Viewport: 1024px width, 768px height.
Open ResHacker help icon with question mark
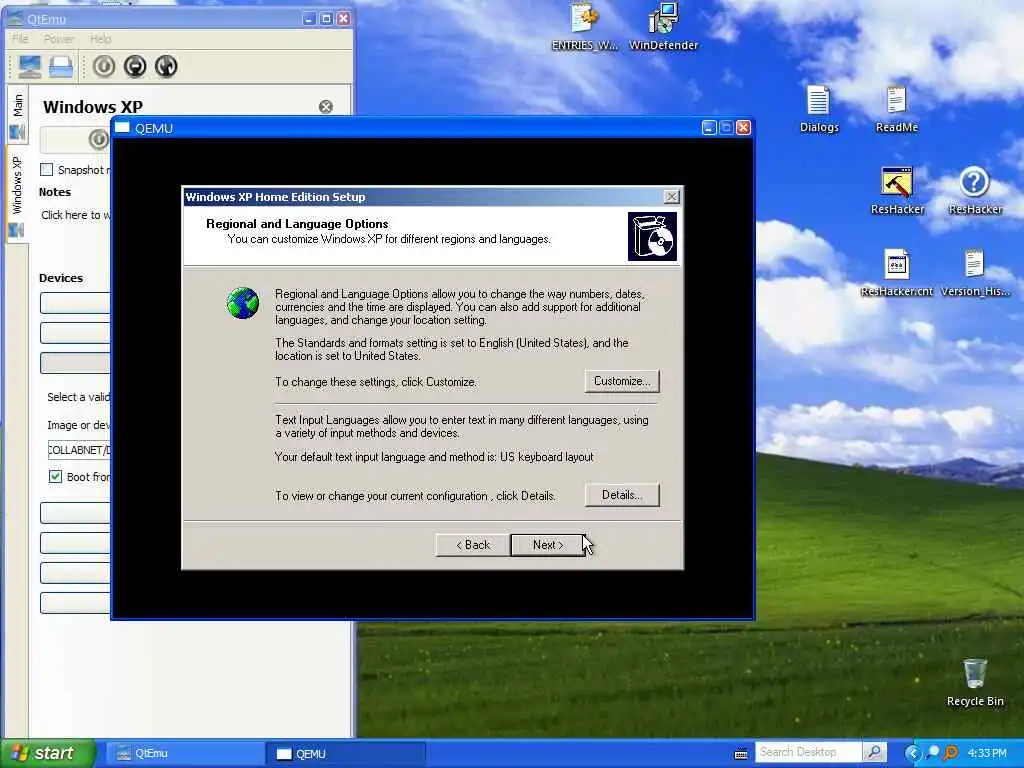tap(975, 191)
